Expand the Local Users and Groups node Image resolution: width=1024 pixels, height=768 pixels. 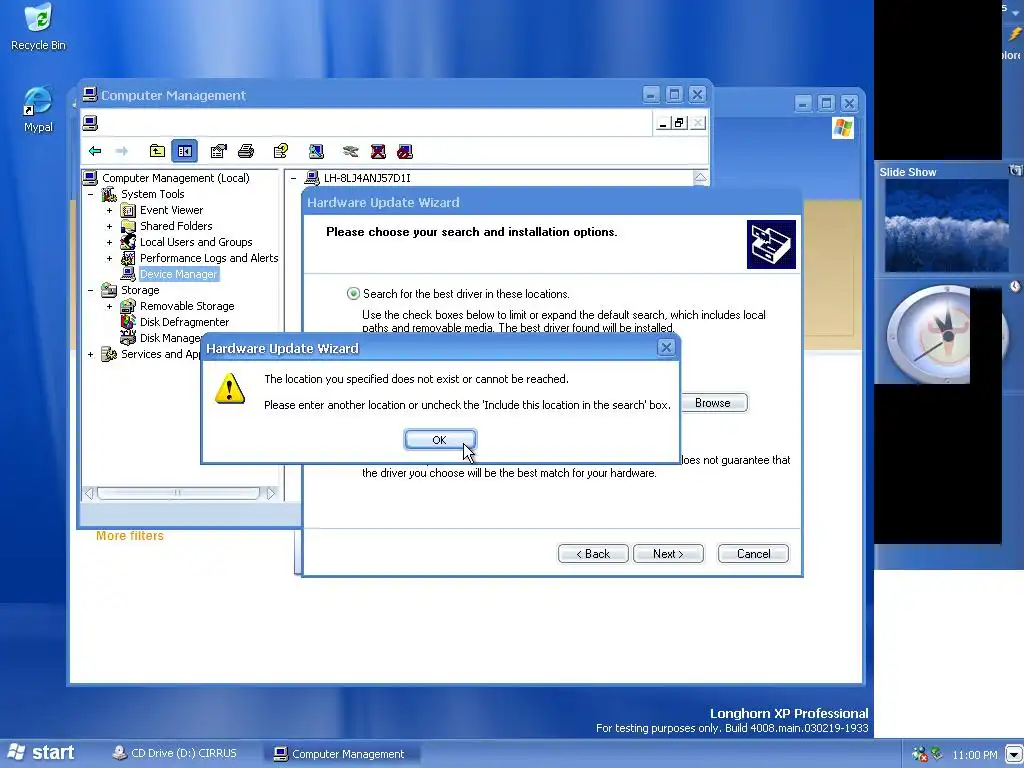click(x=110, y=242)
